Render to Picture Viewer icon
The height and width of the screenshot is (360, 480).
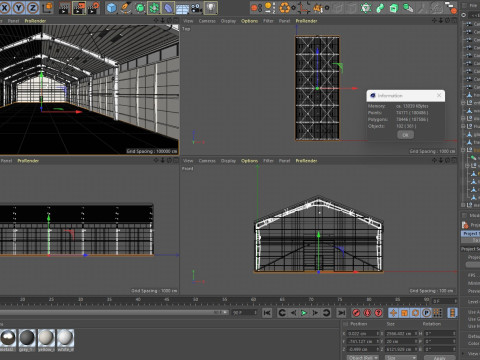(79, 8)
